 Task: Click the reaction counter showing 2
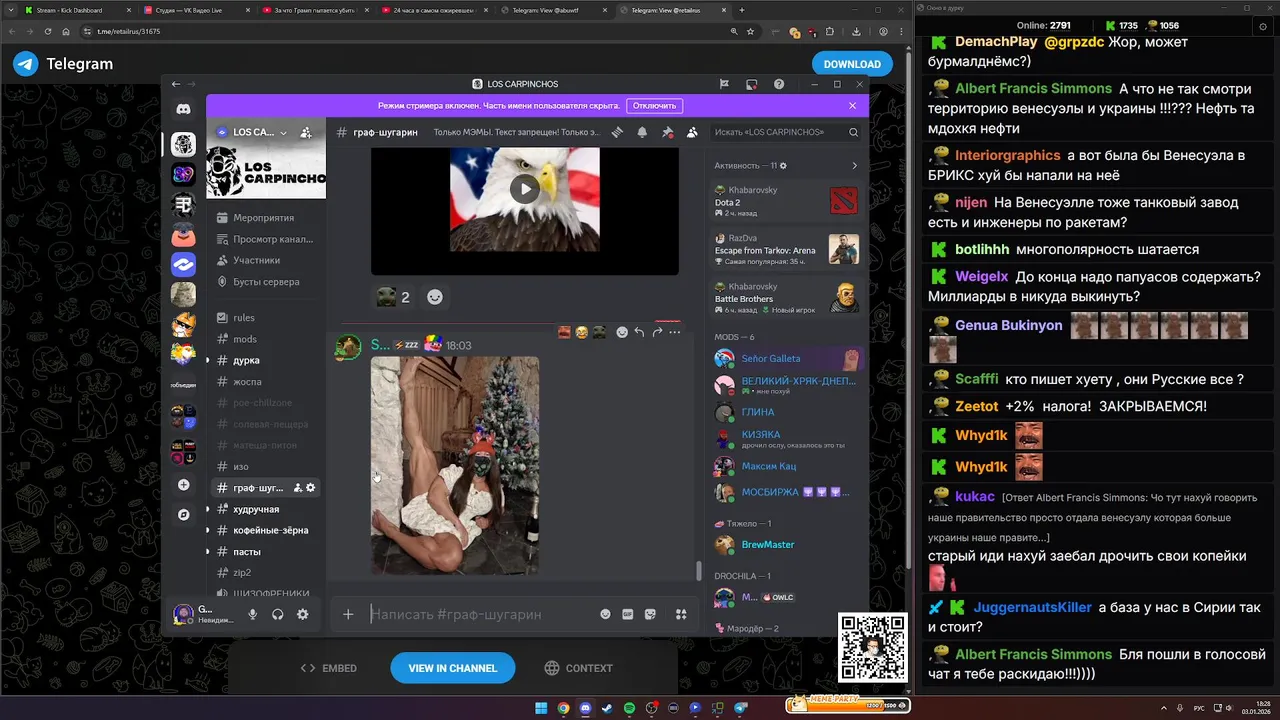tap(393, 297)
